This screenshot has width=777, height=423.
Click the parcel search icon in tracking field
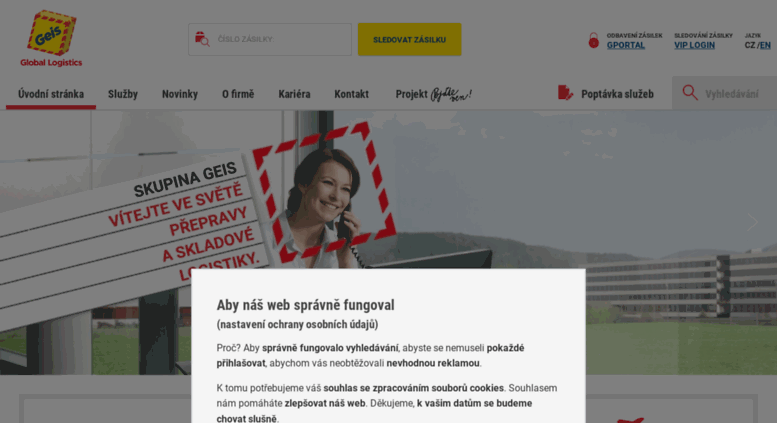[202, 39]
